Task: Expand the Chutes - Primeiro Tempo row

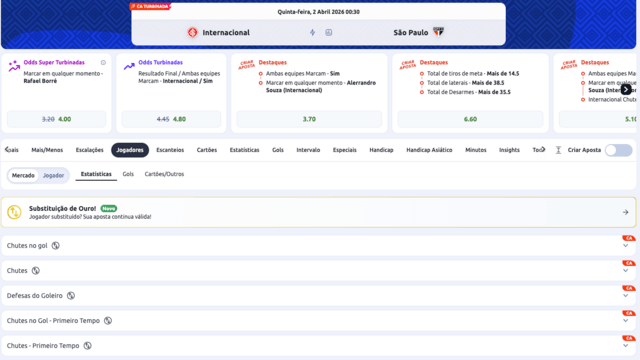Action: 318,345
